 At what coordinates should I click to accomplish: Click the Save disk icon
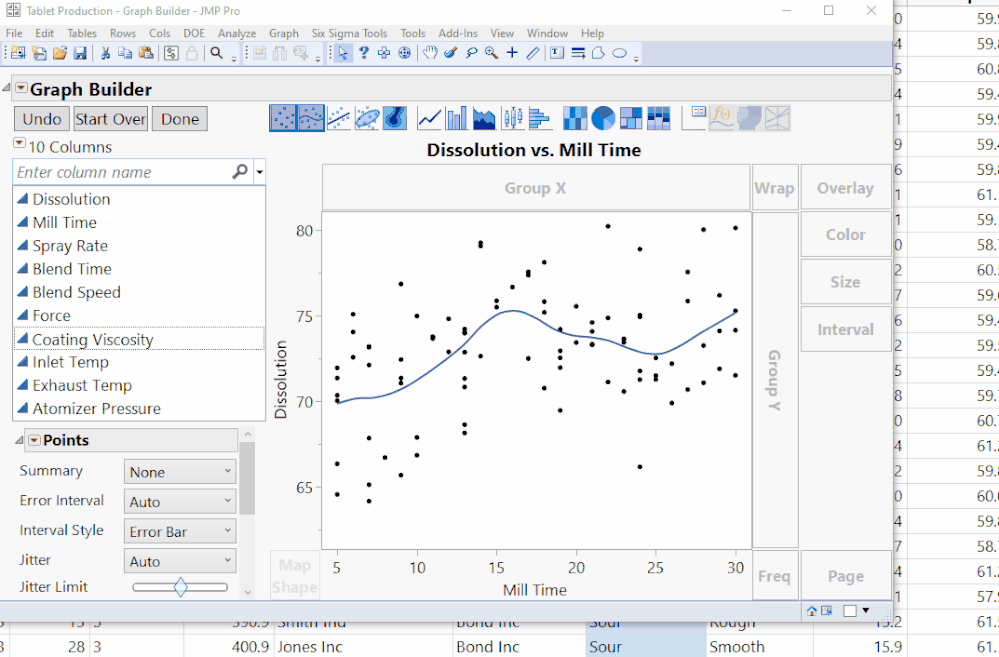pyautogui.click(x=80, y=54)
